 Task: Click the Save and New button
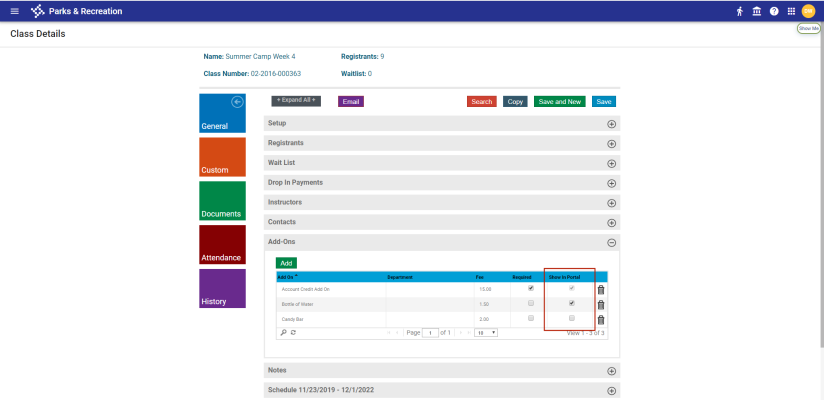559,102
